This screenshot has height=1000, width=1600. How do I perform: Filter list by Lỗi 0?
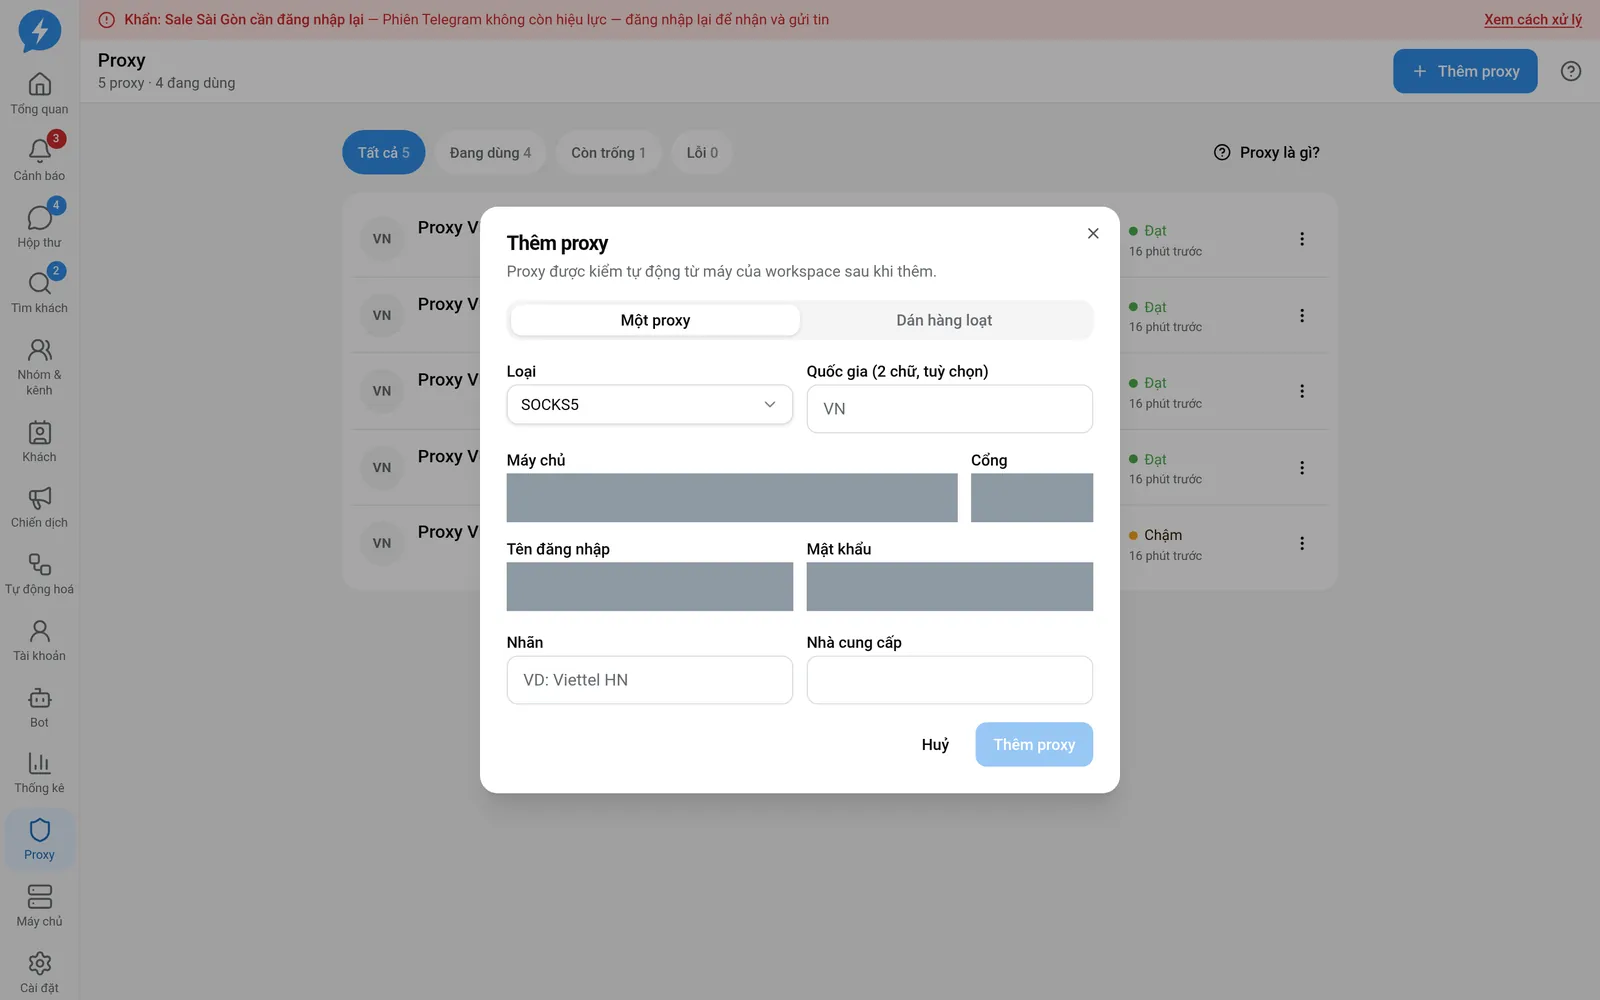[702, 153]
